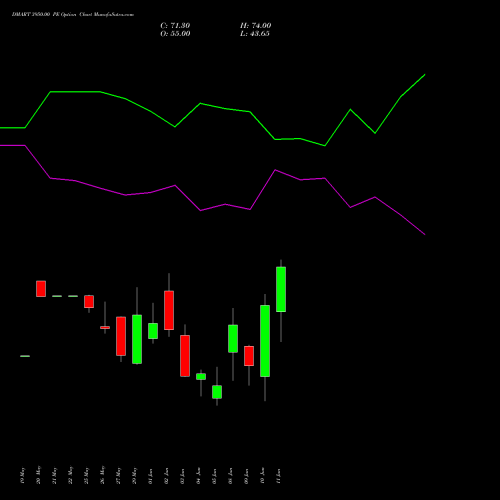Click the tall green candlestick for 10 Jun

(265, 341)
